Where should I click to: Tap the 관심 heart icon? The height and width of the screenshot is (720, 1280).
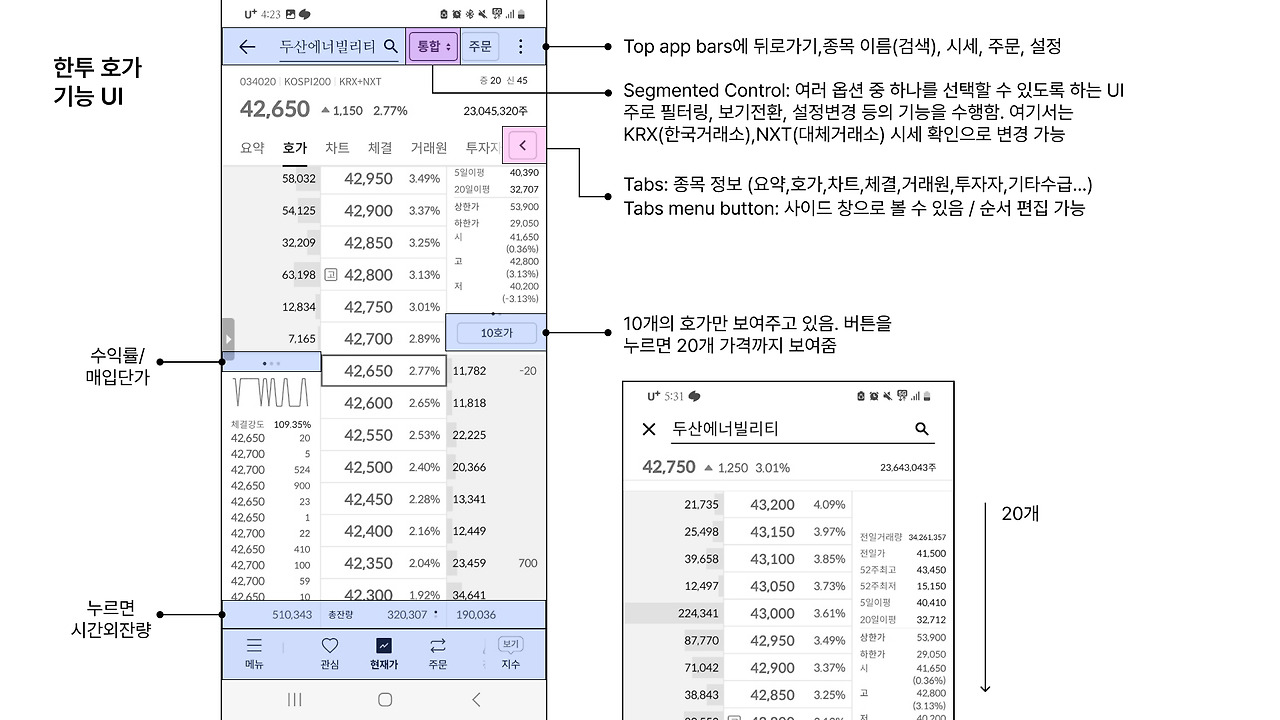[x=330, y=646]
